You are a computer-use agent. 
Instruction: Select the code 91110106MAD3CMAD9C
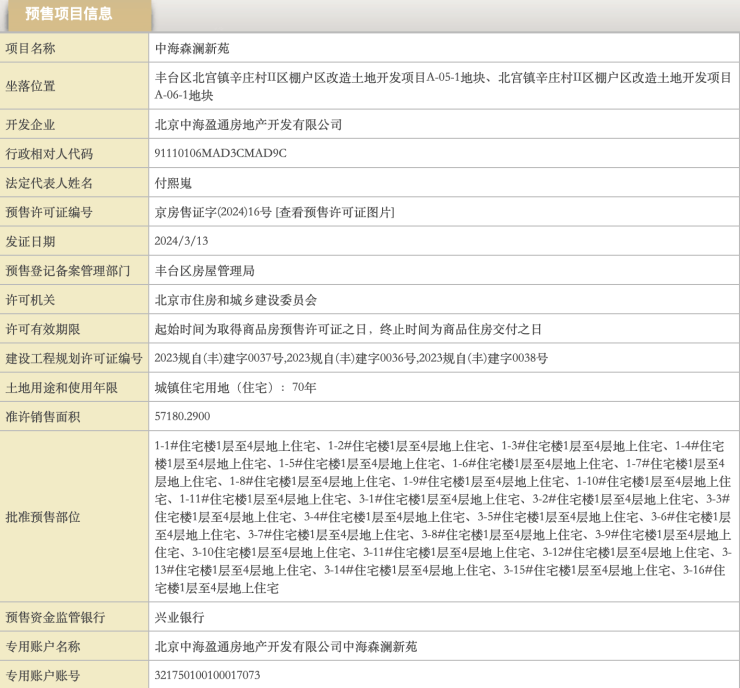pyautogui.click(x=220, y=154)
